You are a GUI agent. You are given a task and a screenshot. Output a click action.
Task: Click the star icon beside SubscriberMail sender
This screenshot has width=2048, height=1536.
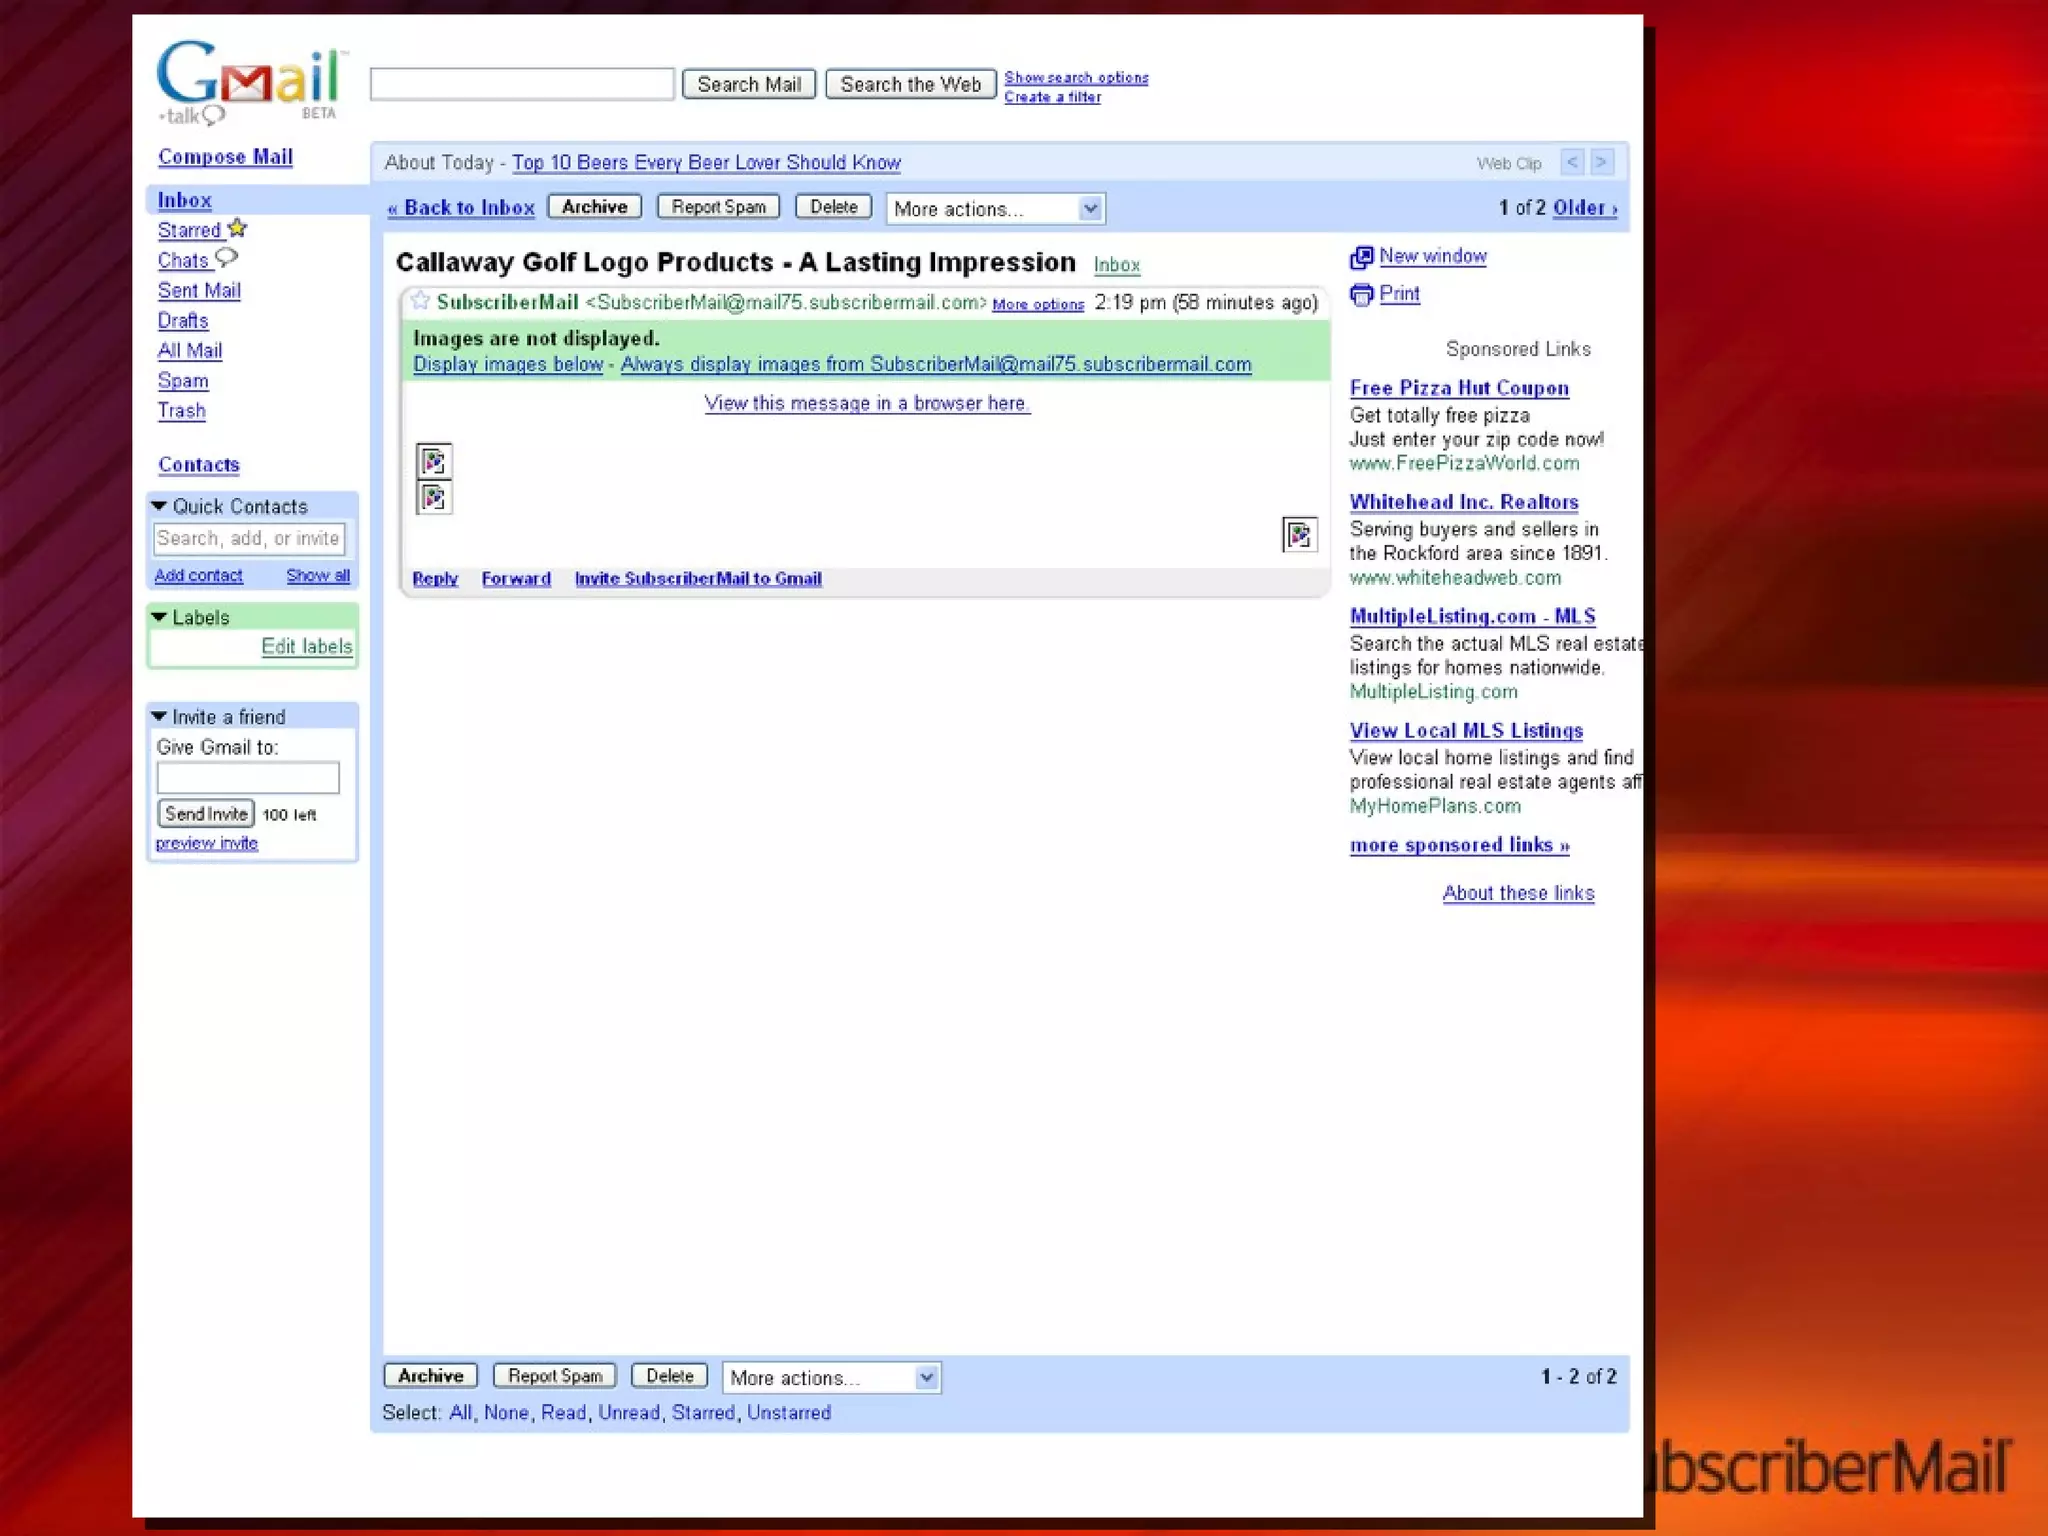420,301
